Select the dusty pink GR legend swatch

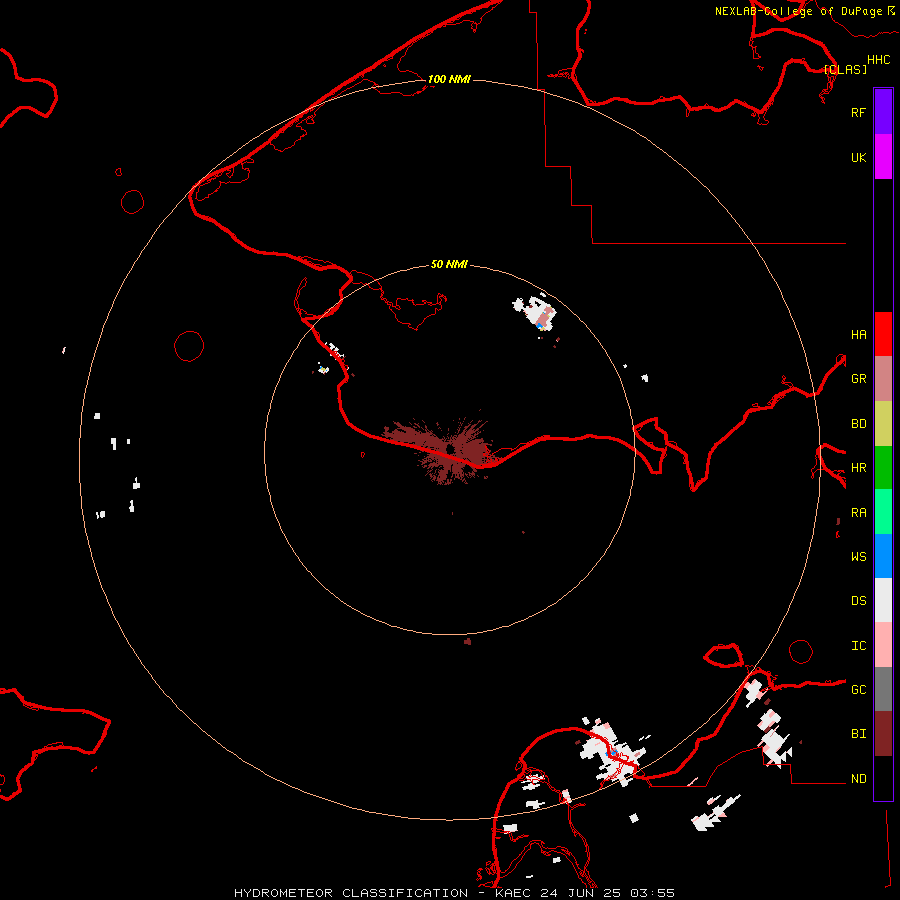coord(883,379)
